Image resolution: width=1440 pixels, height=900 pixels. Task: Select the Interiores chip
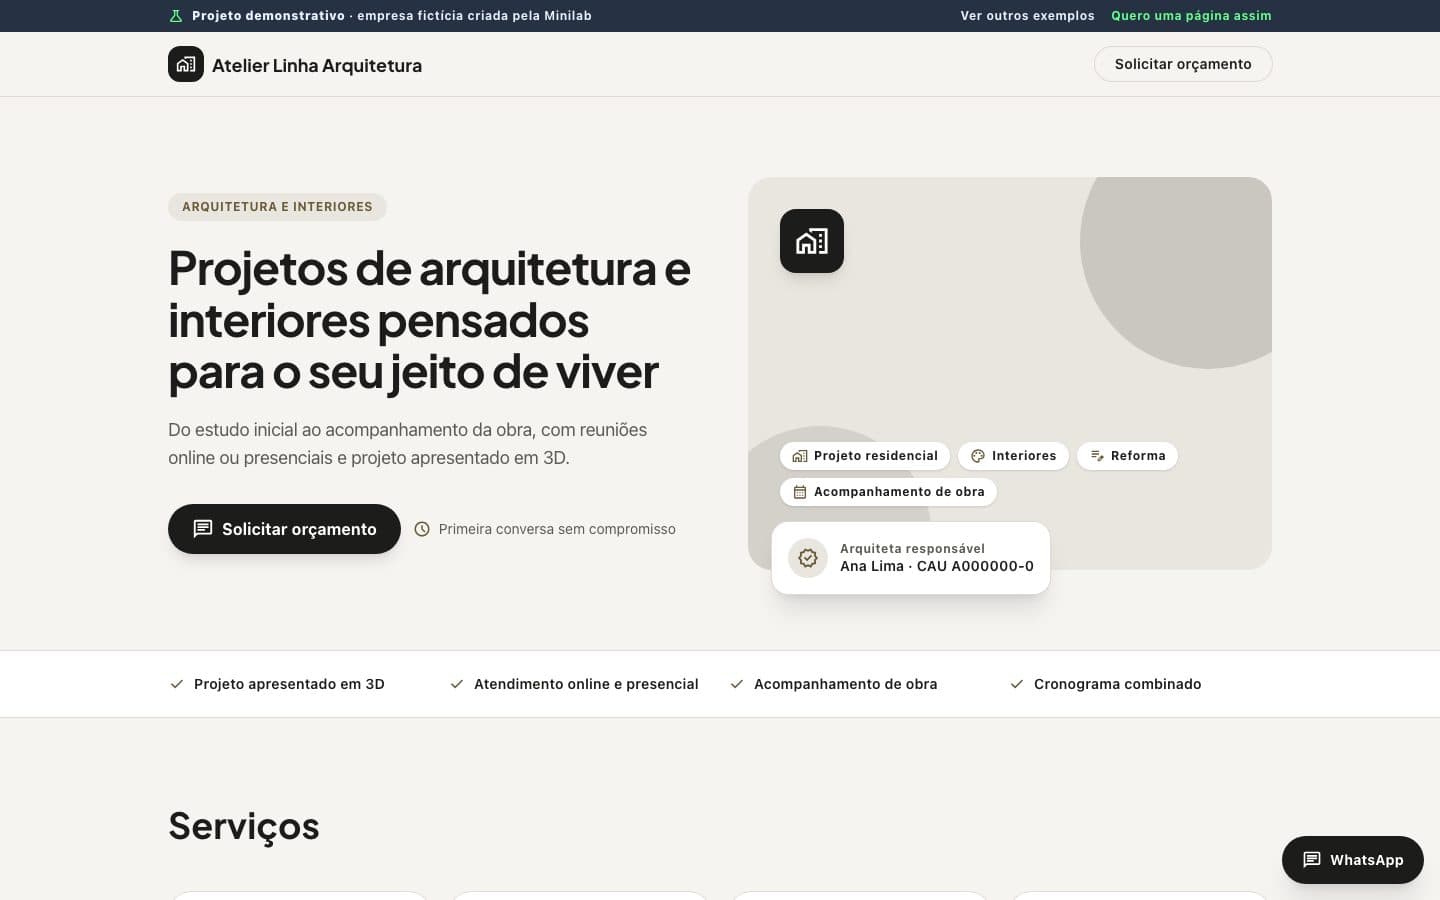(1013, 456)
